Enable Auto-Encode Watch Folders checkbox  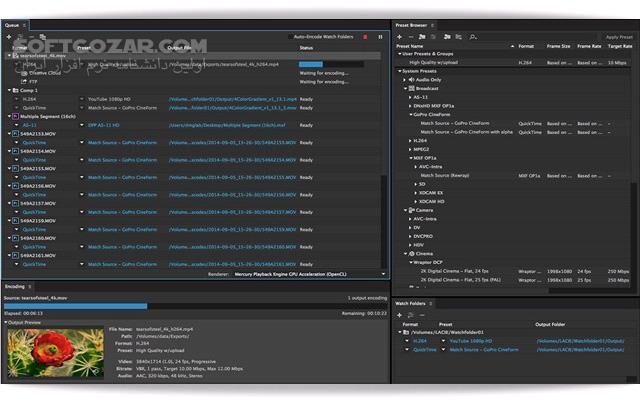[290, 37]
